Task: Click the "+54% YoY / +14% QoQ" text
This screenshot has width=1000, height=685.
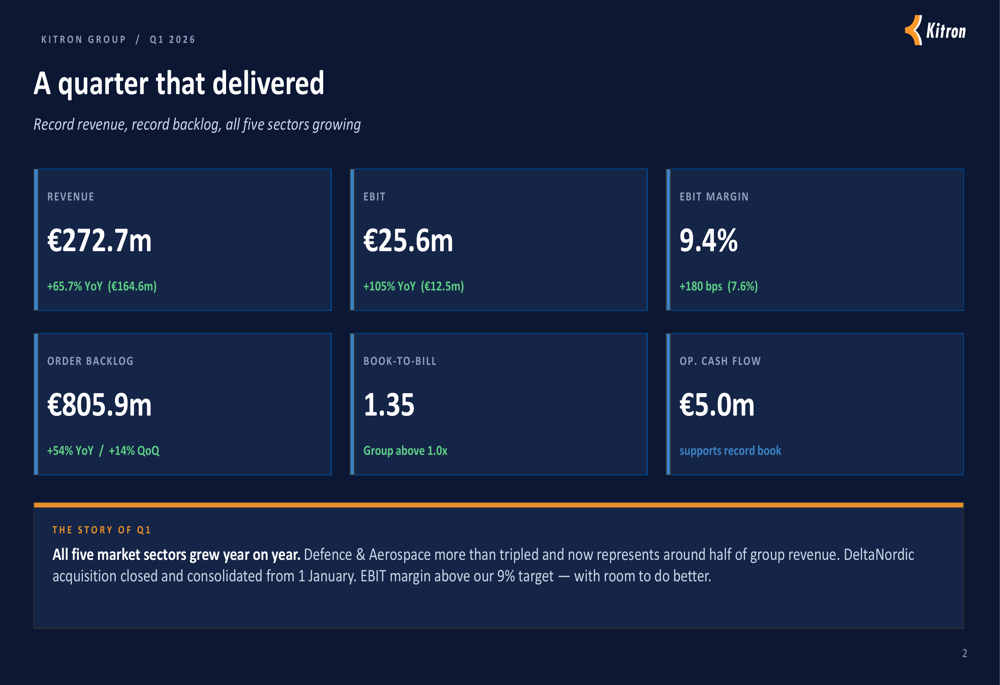Action: pyautogui.click(x=103, y=451)
